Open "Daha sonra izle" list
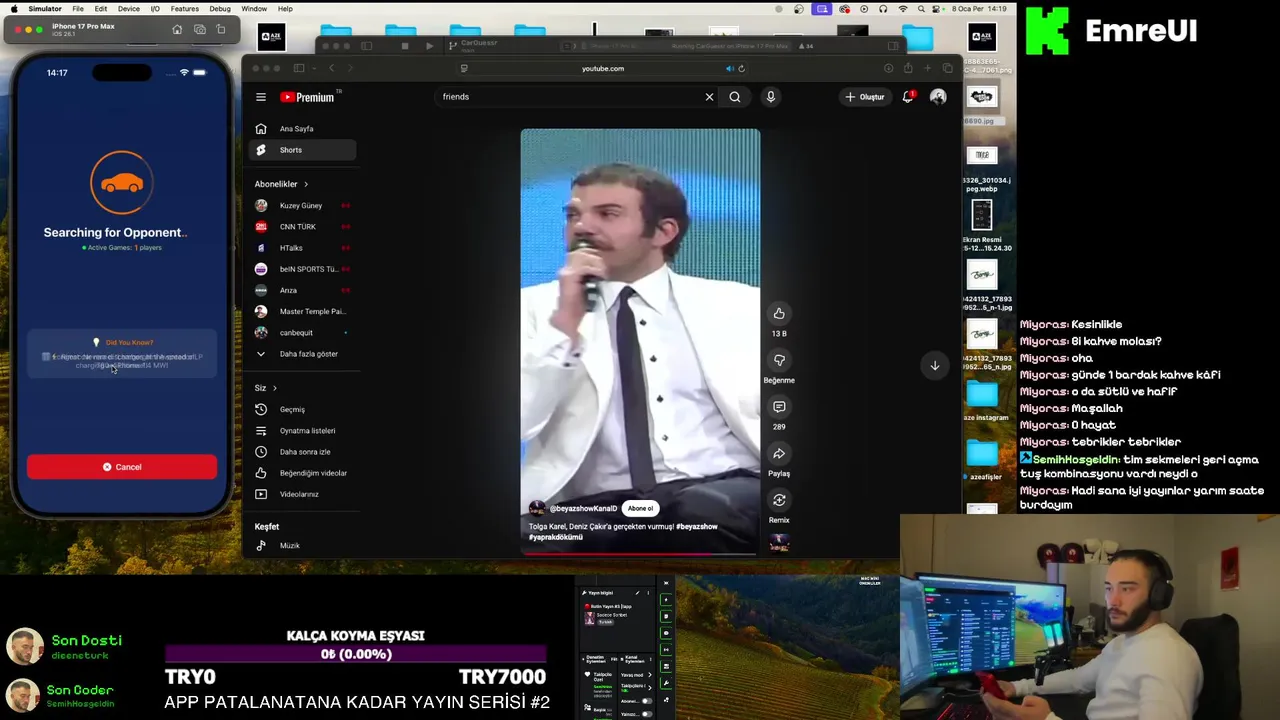 [x=302, y=452]
